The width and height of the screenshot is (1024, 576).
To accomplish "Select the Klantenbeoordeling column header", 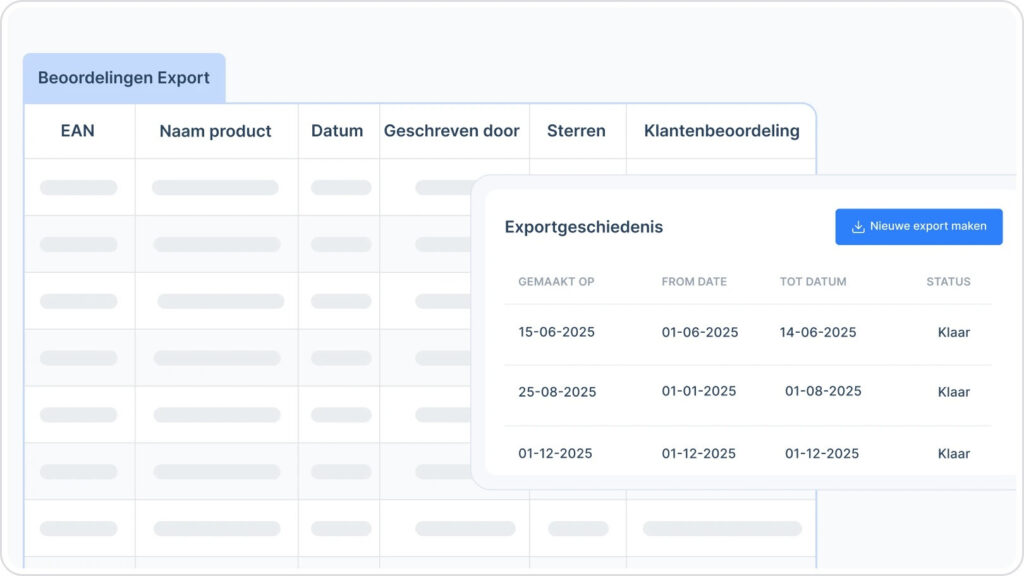I will pos(721,131).
